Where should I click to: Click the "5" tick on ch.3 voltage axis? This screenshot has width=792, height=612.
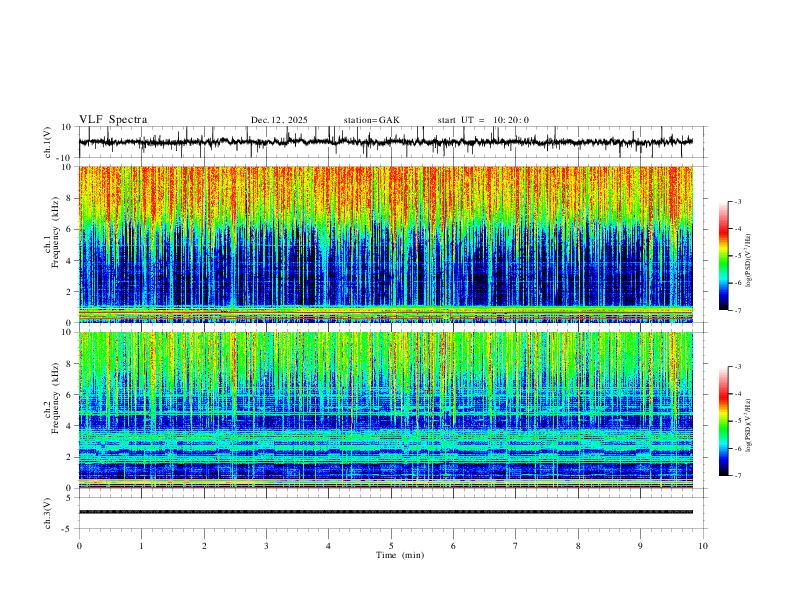(69, 497)
